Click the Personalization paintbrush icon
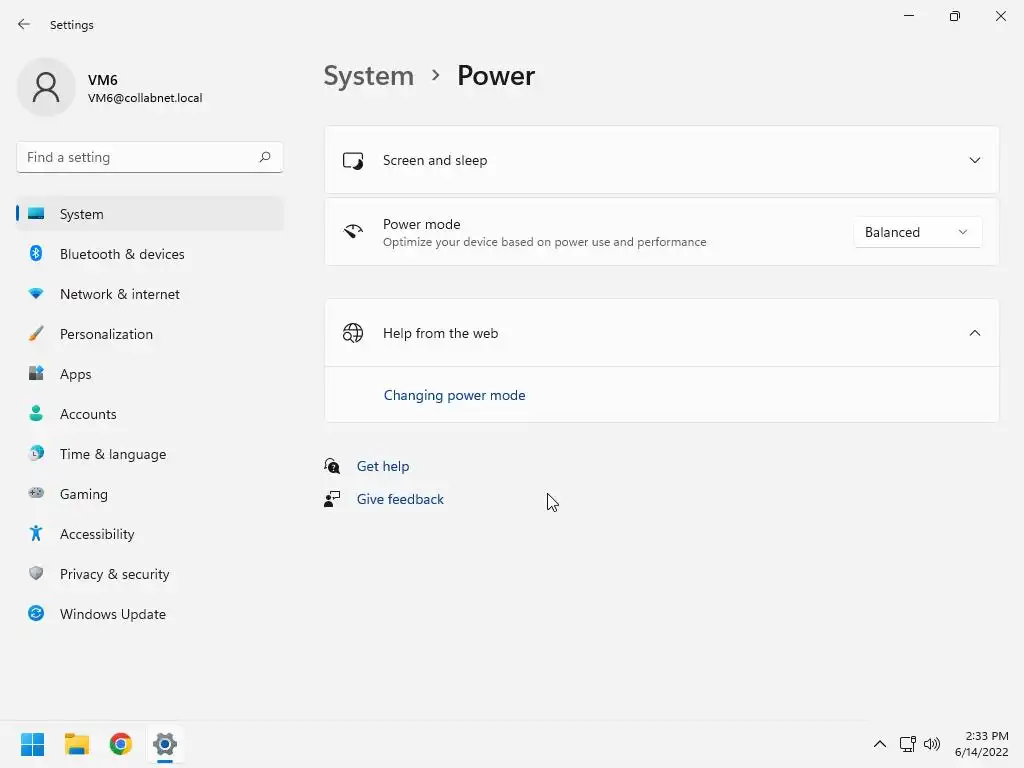The image size is (1024, 768). point(36,334)
